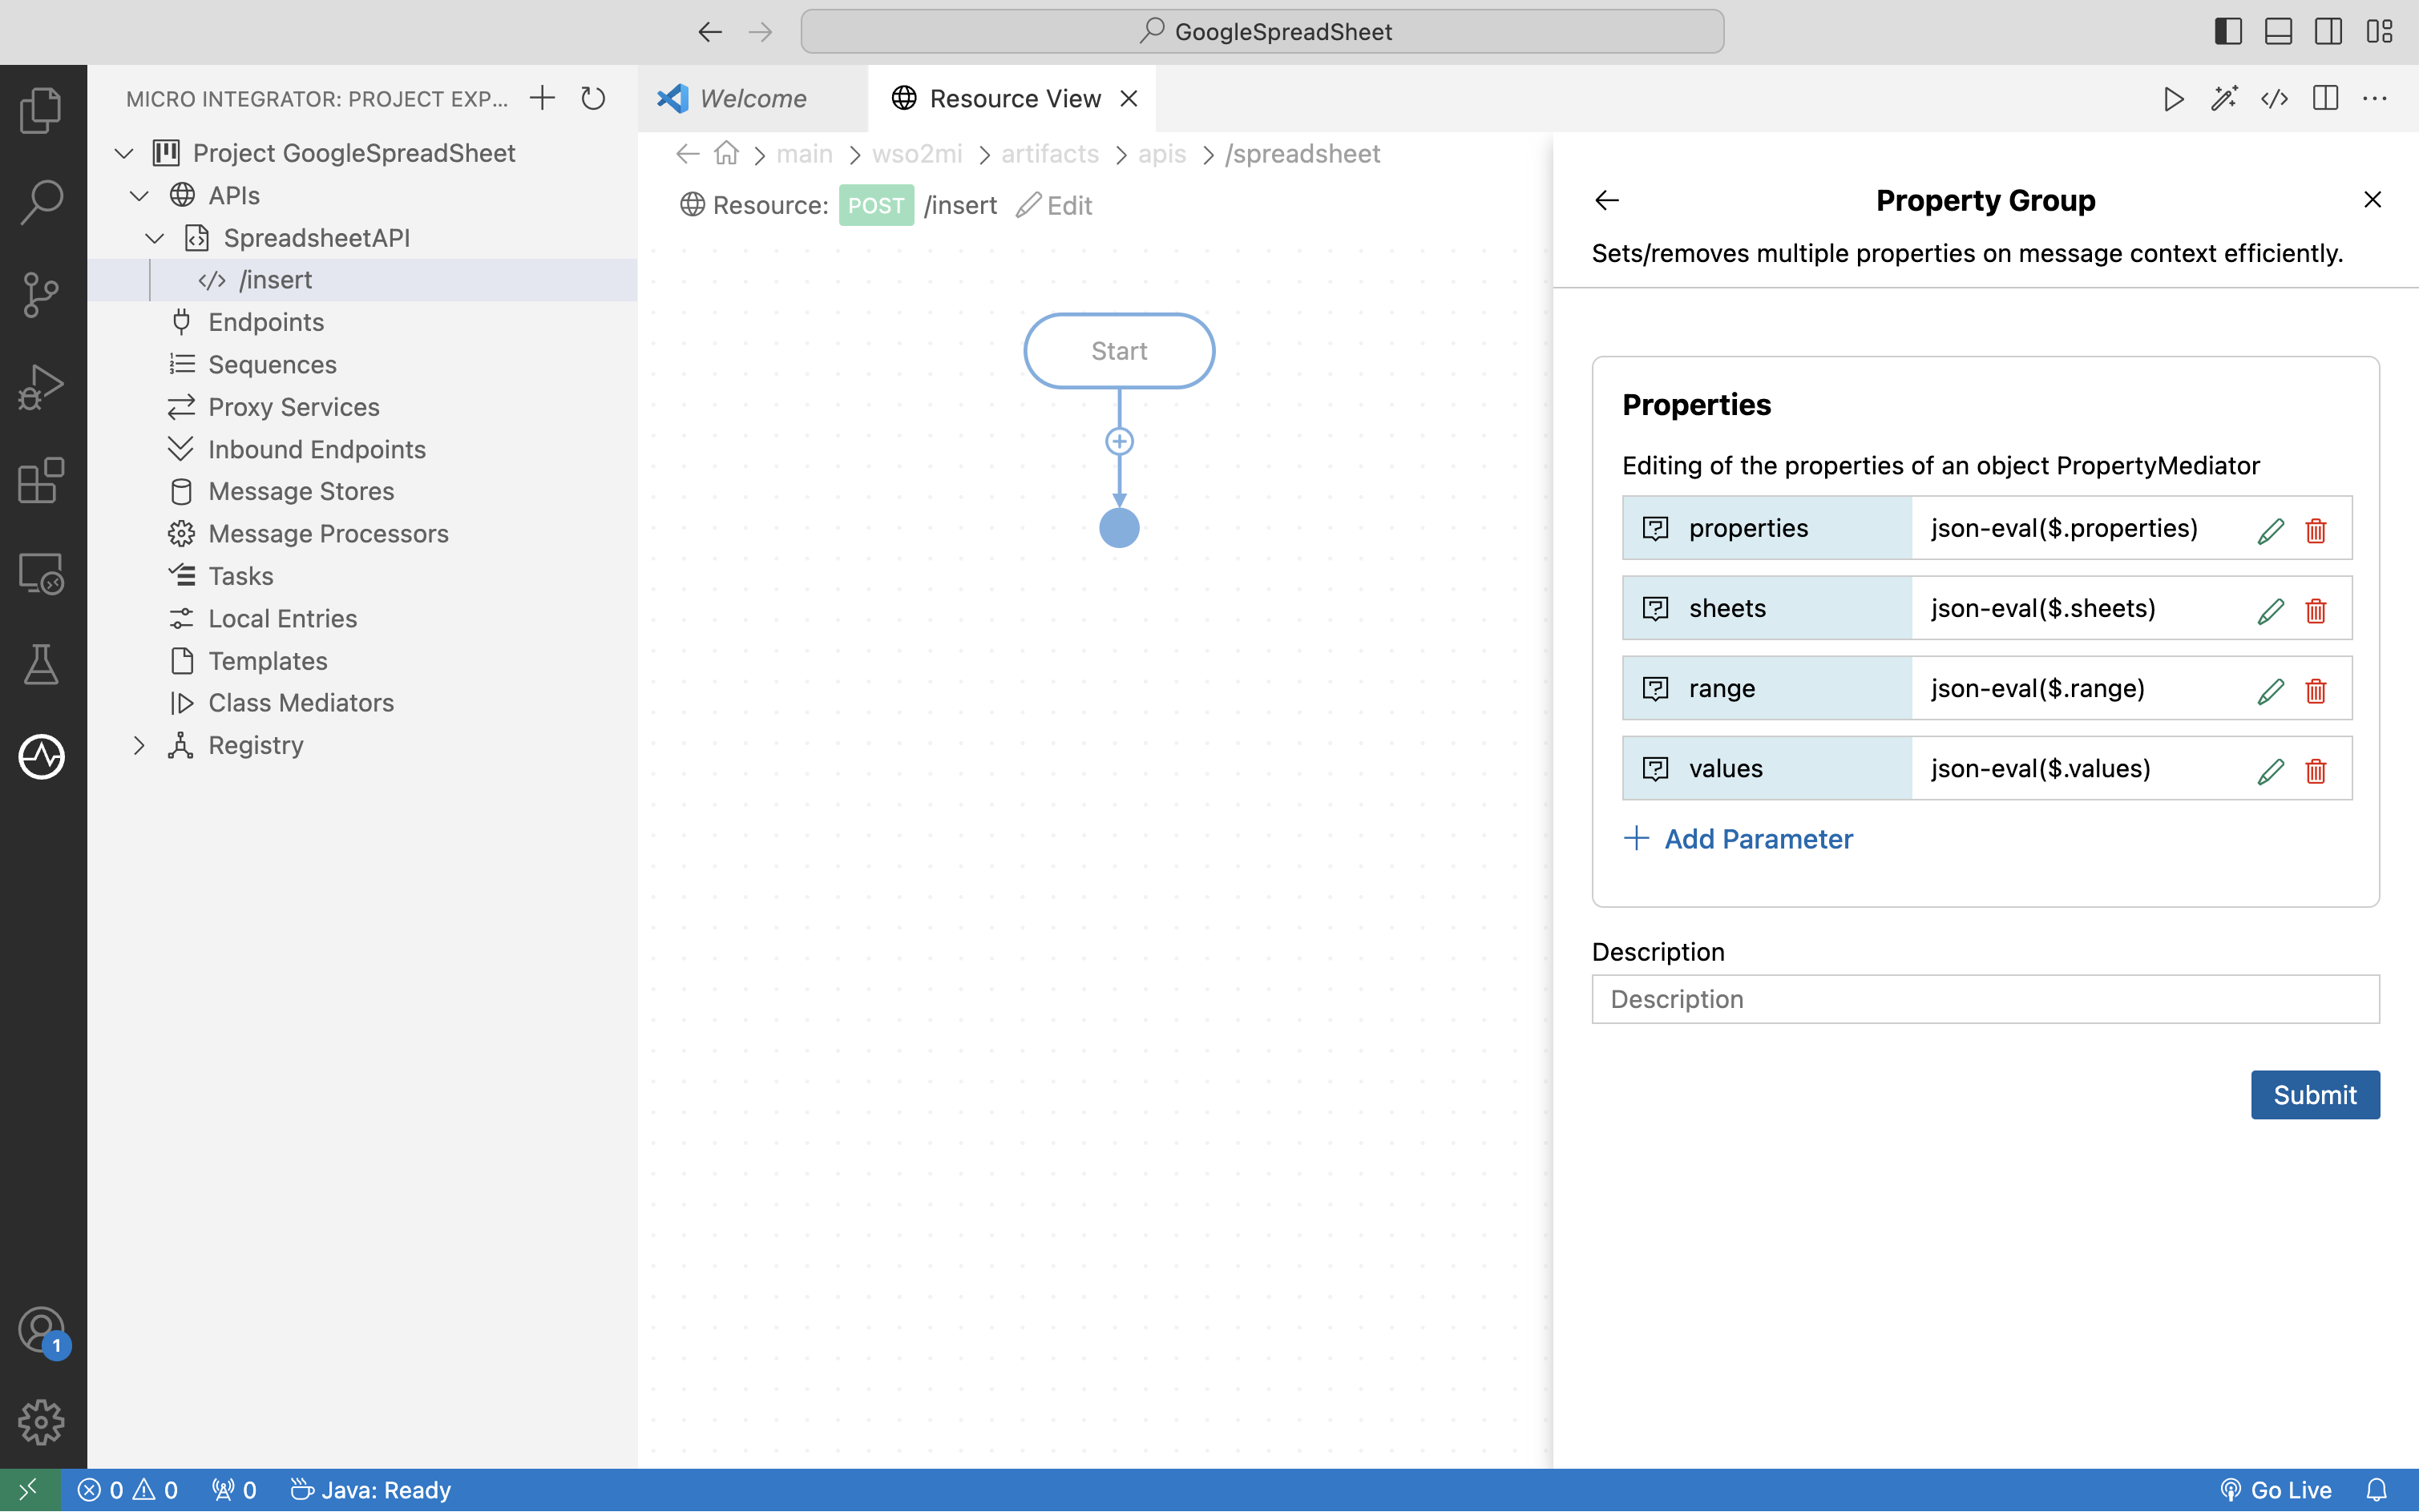The image size is (2419, 1512).
Task: Close the Resource View tab
Action: [x=1128, y=98]
